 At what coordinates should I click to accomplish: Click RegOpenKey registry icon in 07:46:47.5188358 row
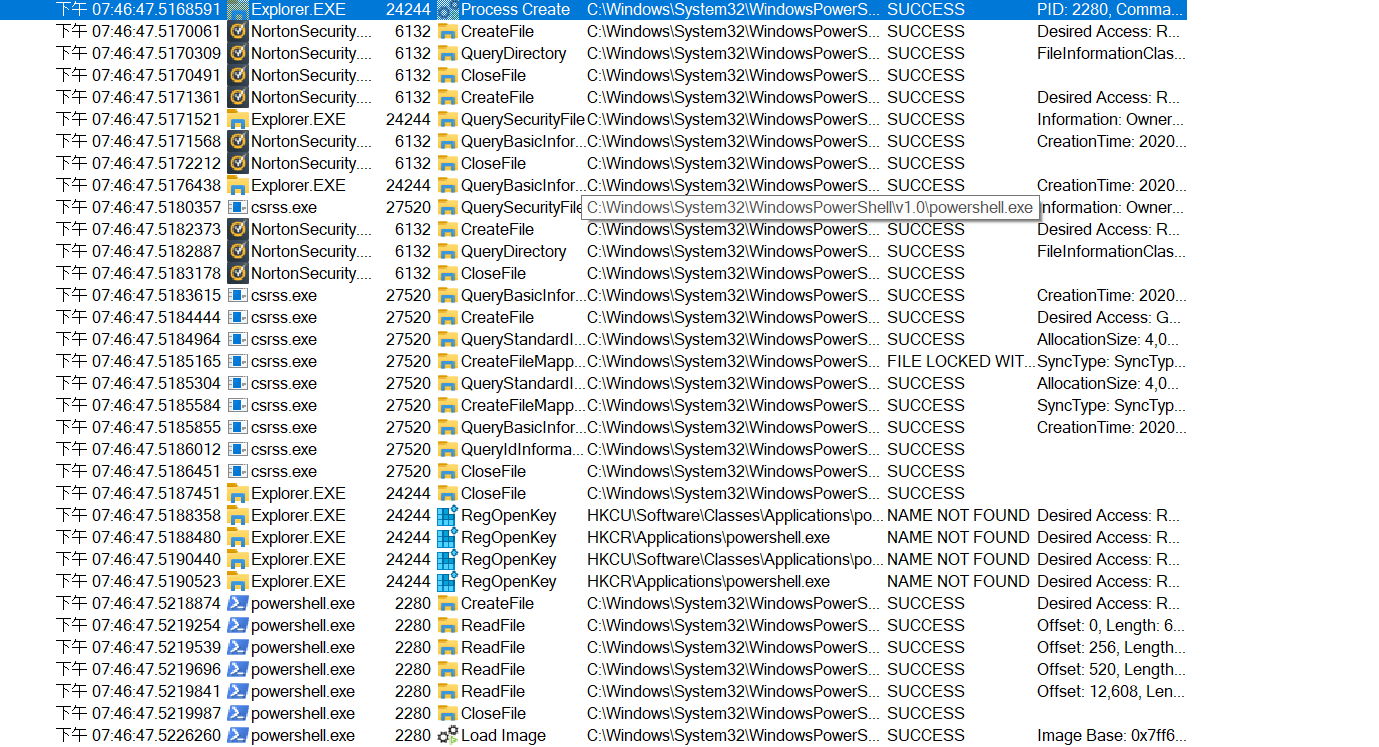point(448,516)
